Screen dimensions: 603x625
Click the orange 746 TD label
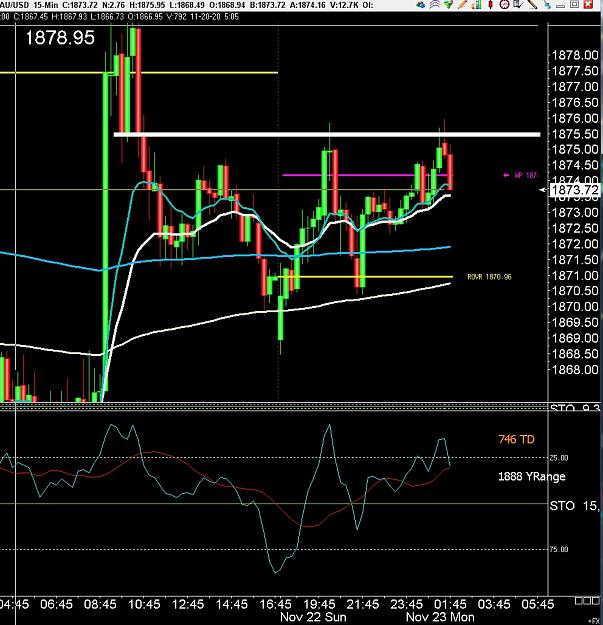click(516, 439)
